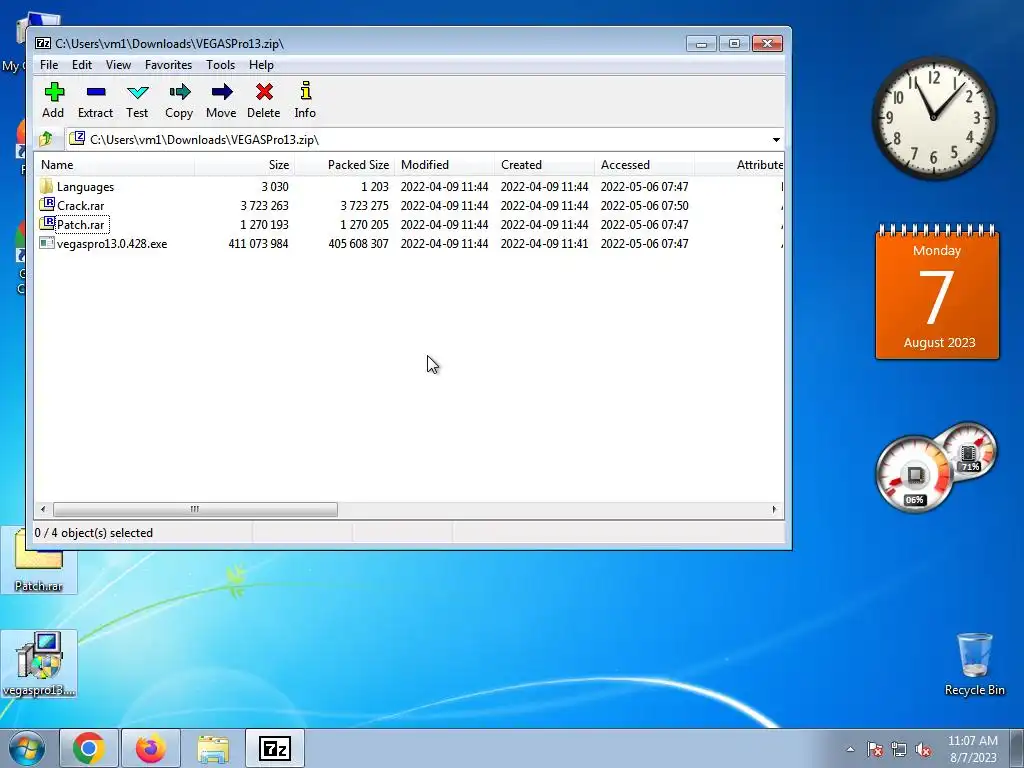Click the network tray icon

(899, 749)
